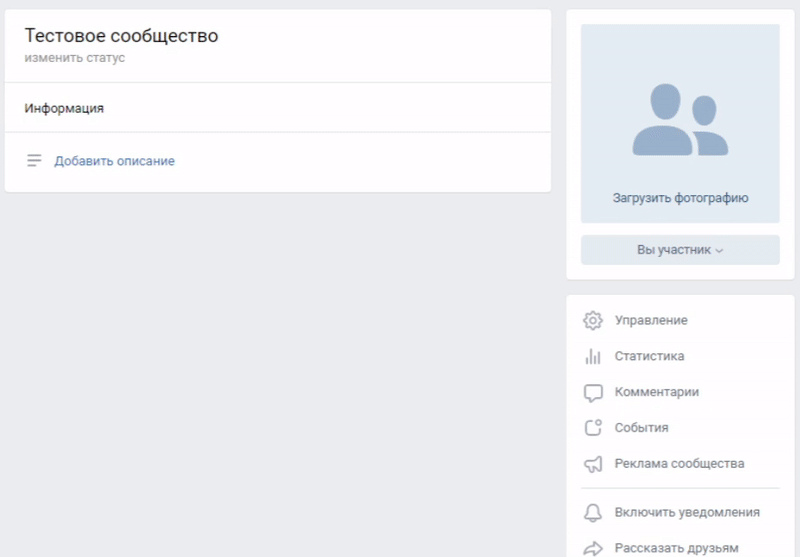The height and width of the screenshot is (557, 800).
Task: Click the Добавить описание link
Action: pyautogui.click(x=114, y=161)
